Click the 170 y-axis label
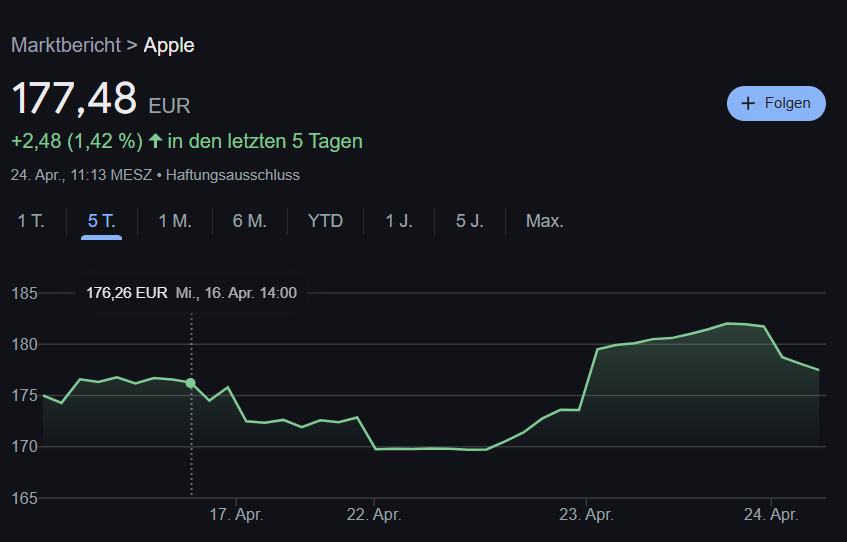 24,447
